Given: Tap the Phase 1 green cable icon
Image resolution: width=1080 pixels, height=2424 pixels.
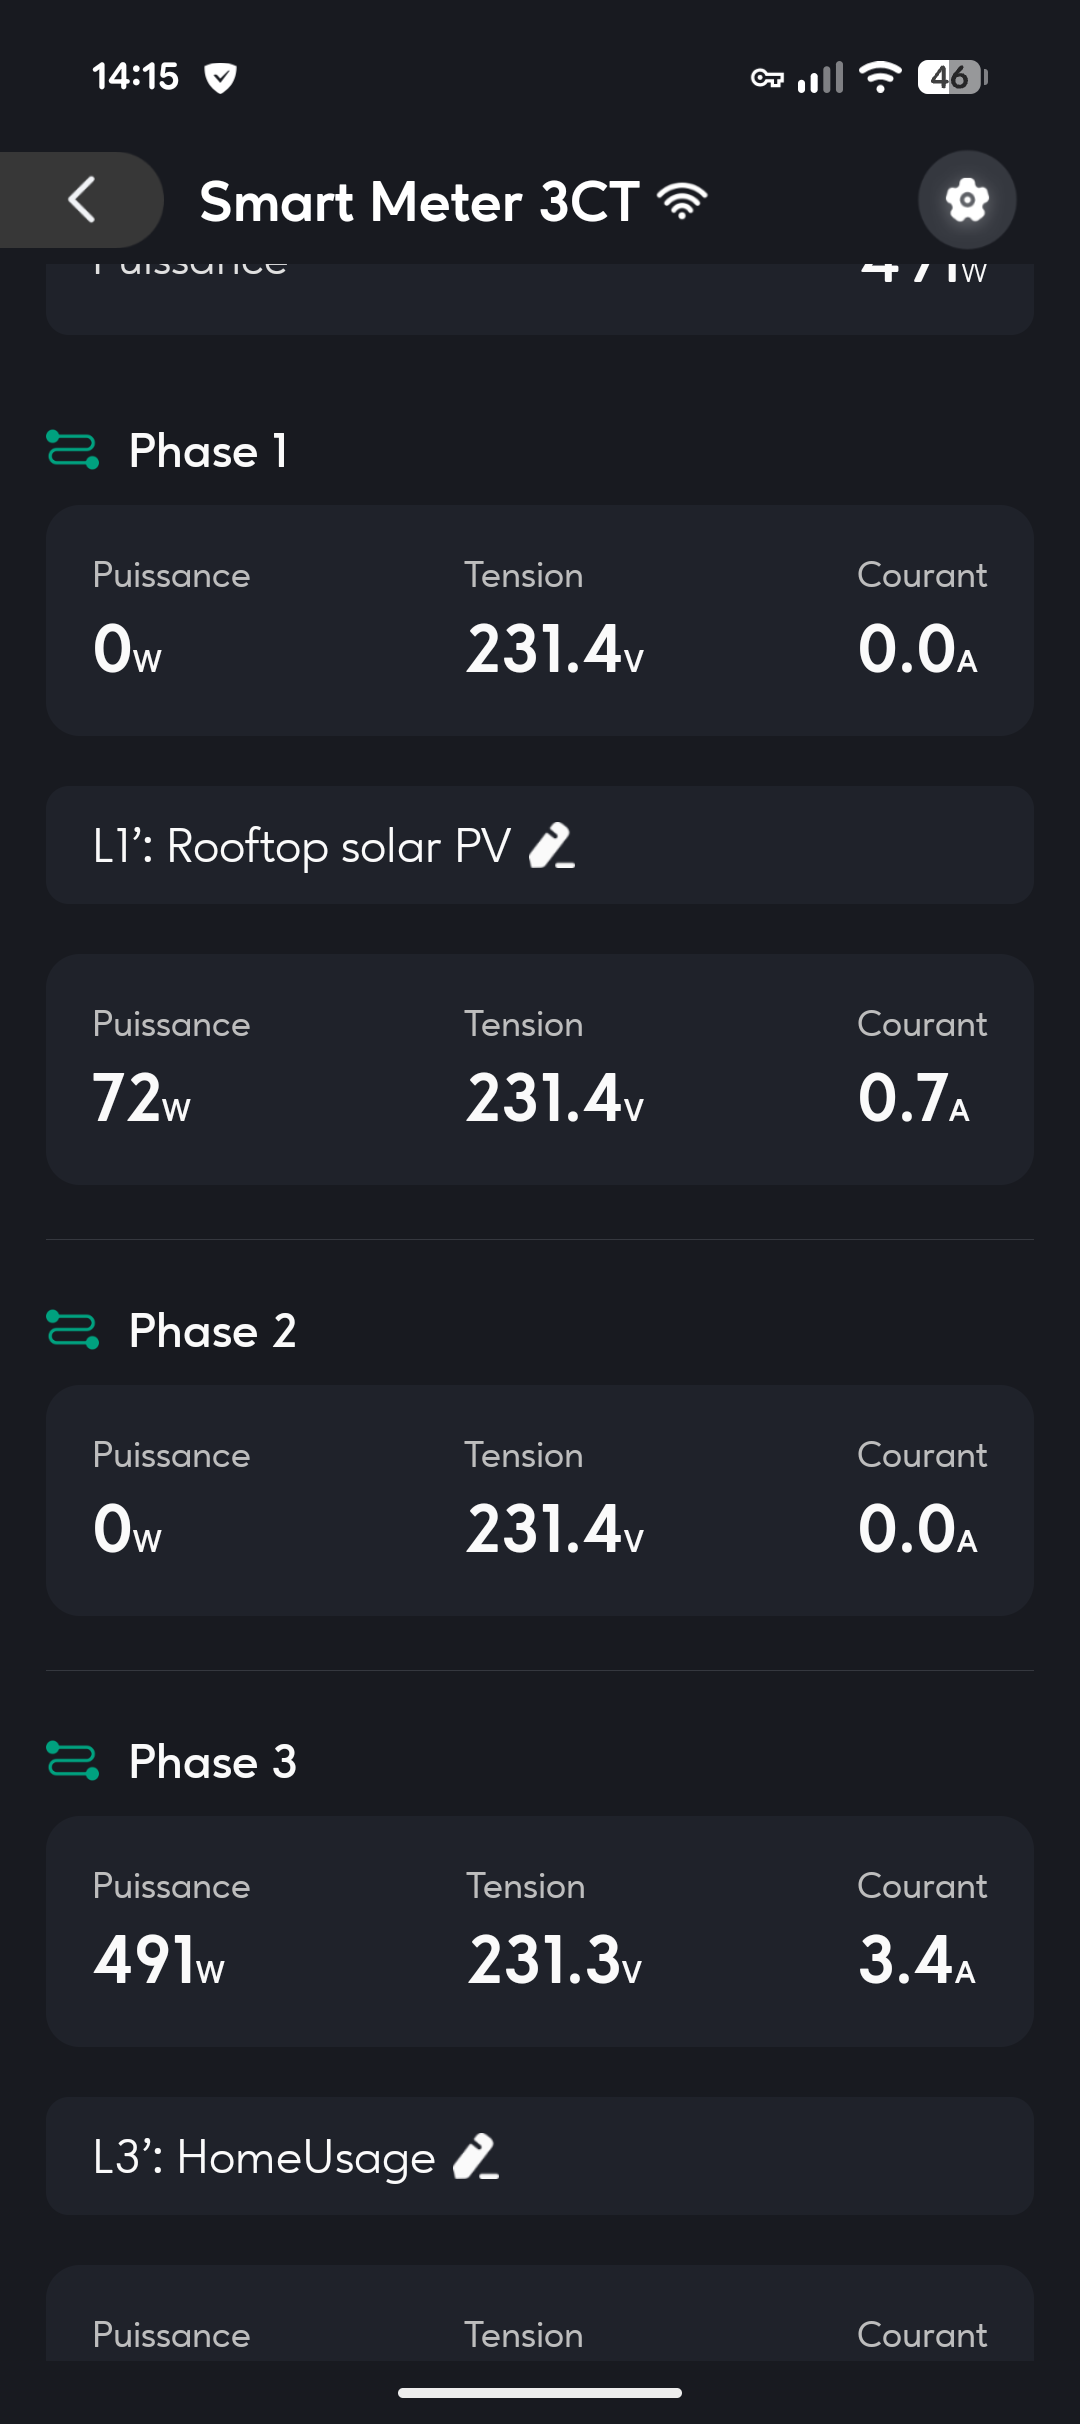Looking at the screenshot, I should click(x=73, y=450).
